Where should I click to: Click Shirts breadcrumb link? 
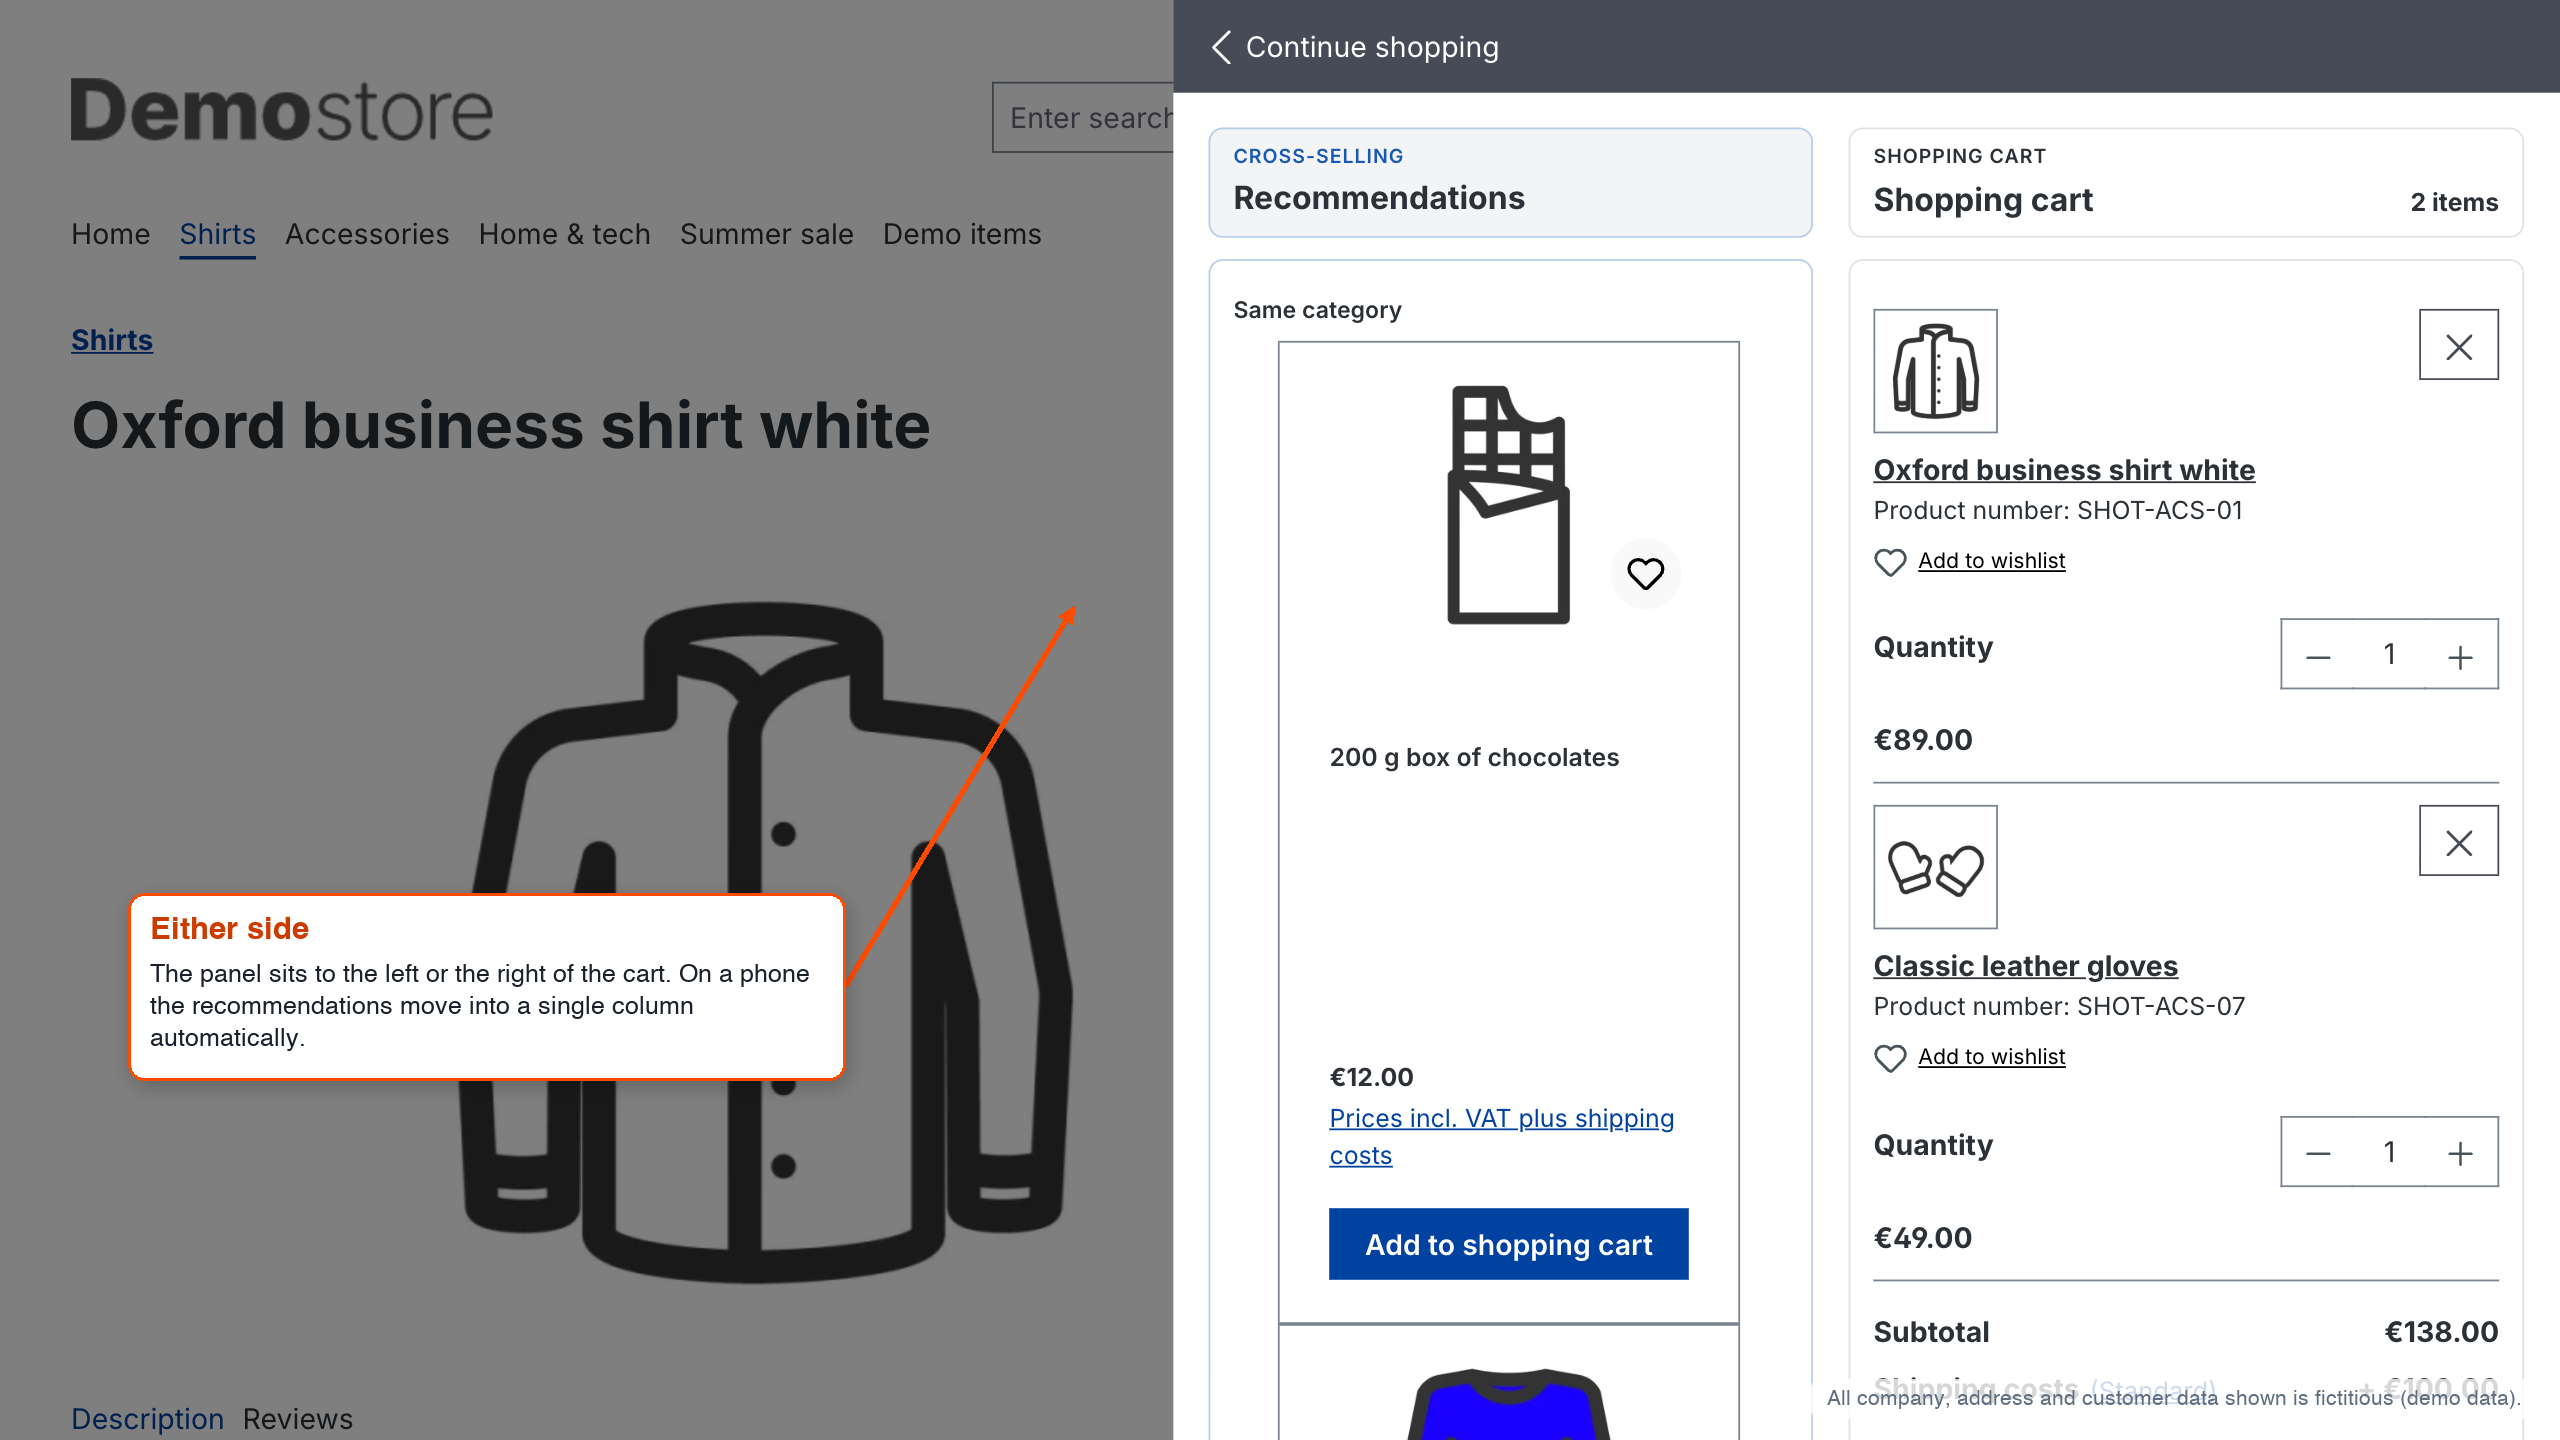[x=112, y=340]
